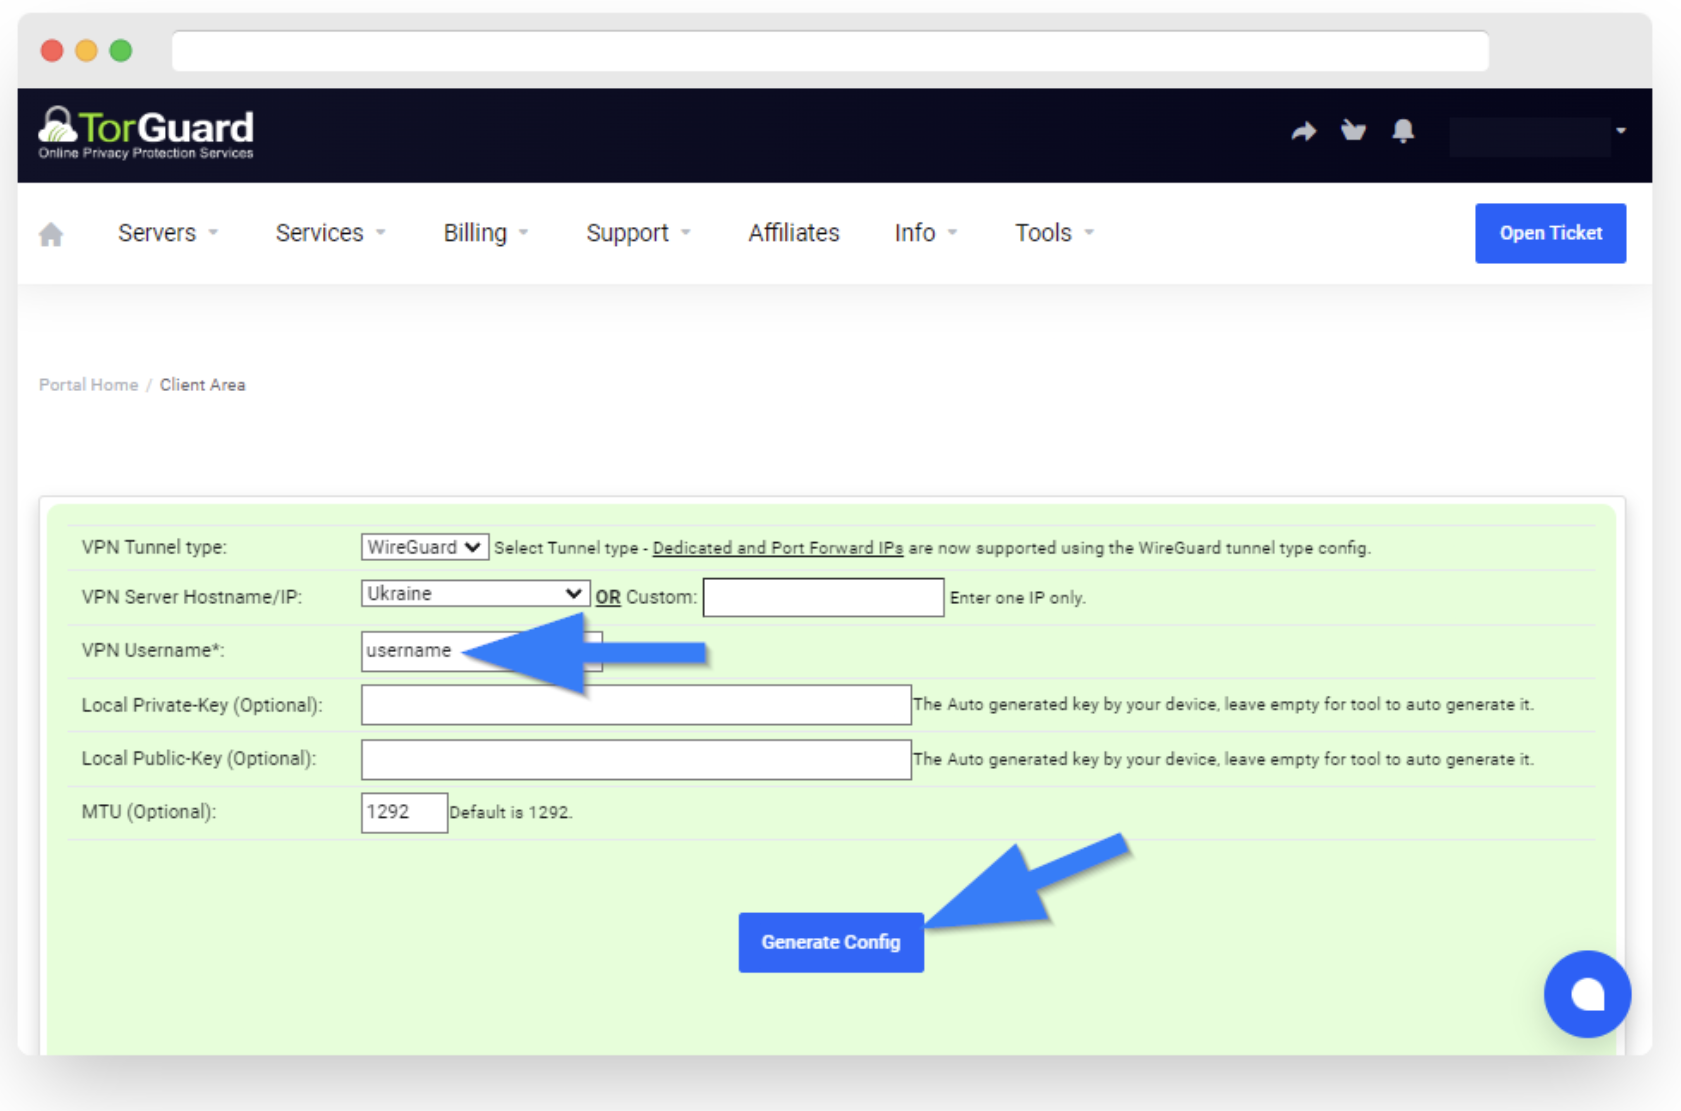The height and width of the screenshot is (1111, 1681).
Task: Click the Generate Config button
Action: [830, 942]
